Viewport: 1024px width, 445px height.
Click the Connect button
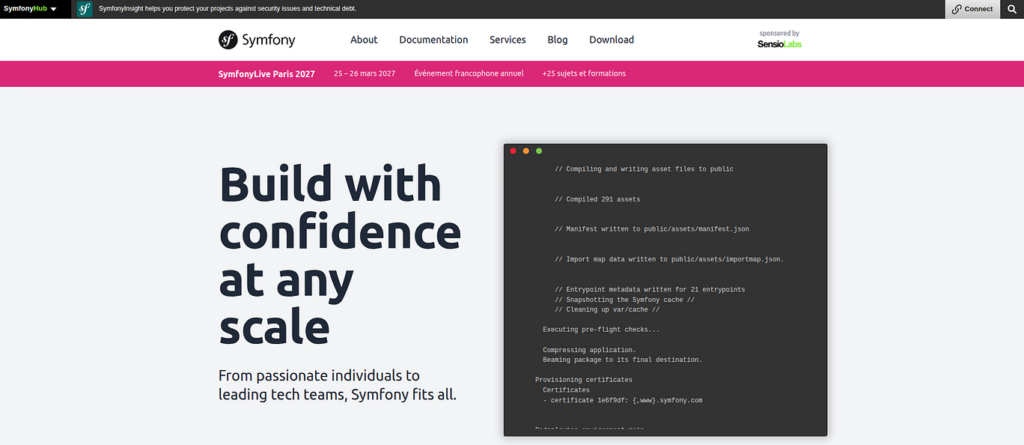(972, 9)
